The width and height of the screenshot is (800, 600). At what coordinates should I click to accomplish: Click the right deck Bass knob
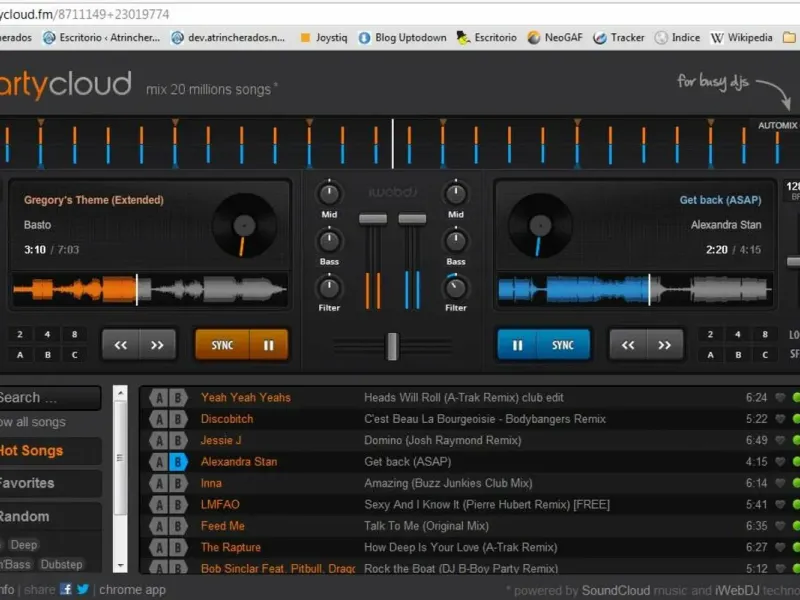(456, 241)
